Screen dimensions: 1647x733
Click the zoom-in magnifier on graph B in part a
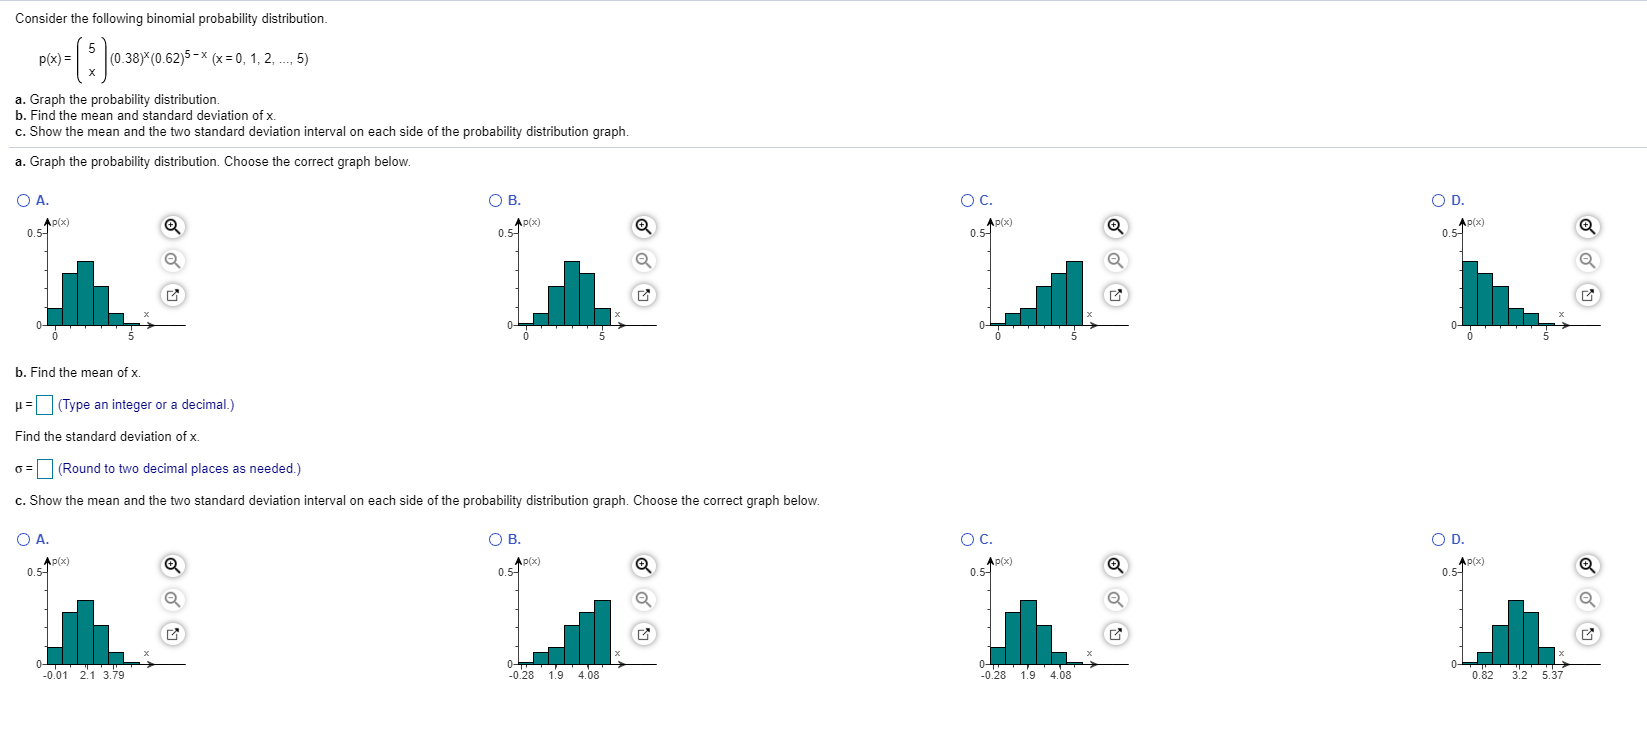tap(643, 227)
